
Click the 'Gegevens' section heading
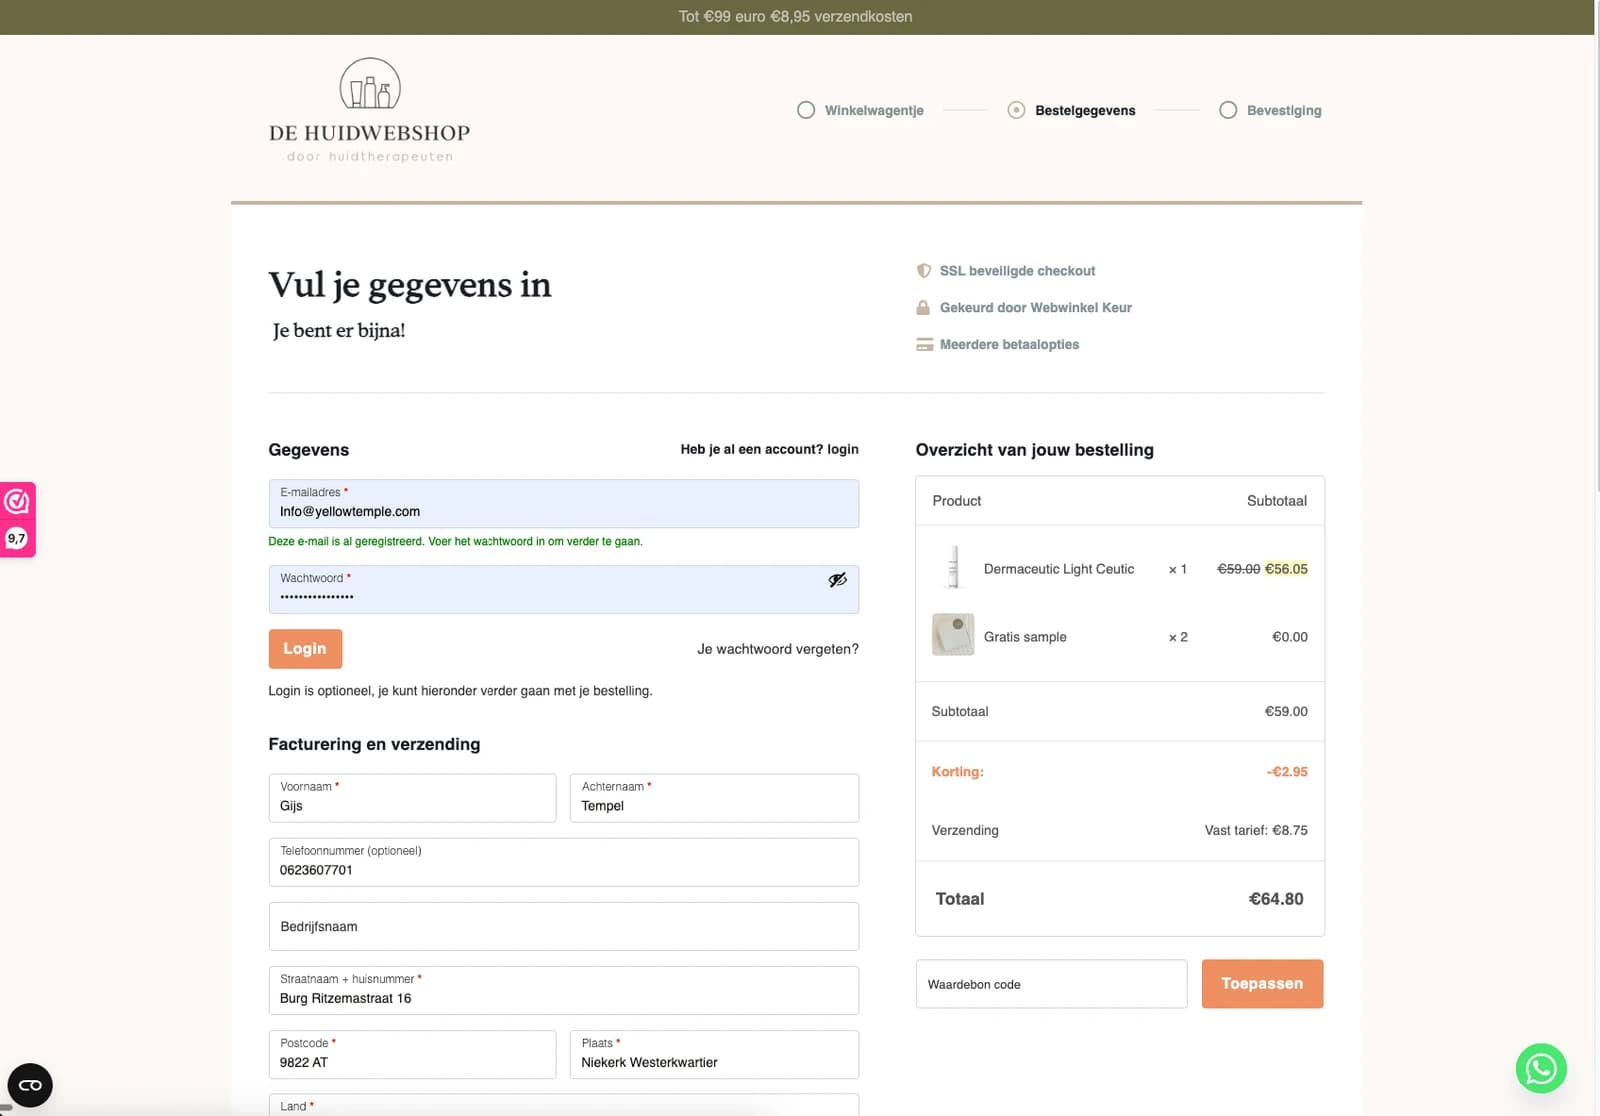pos(309,450)
